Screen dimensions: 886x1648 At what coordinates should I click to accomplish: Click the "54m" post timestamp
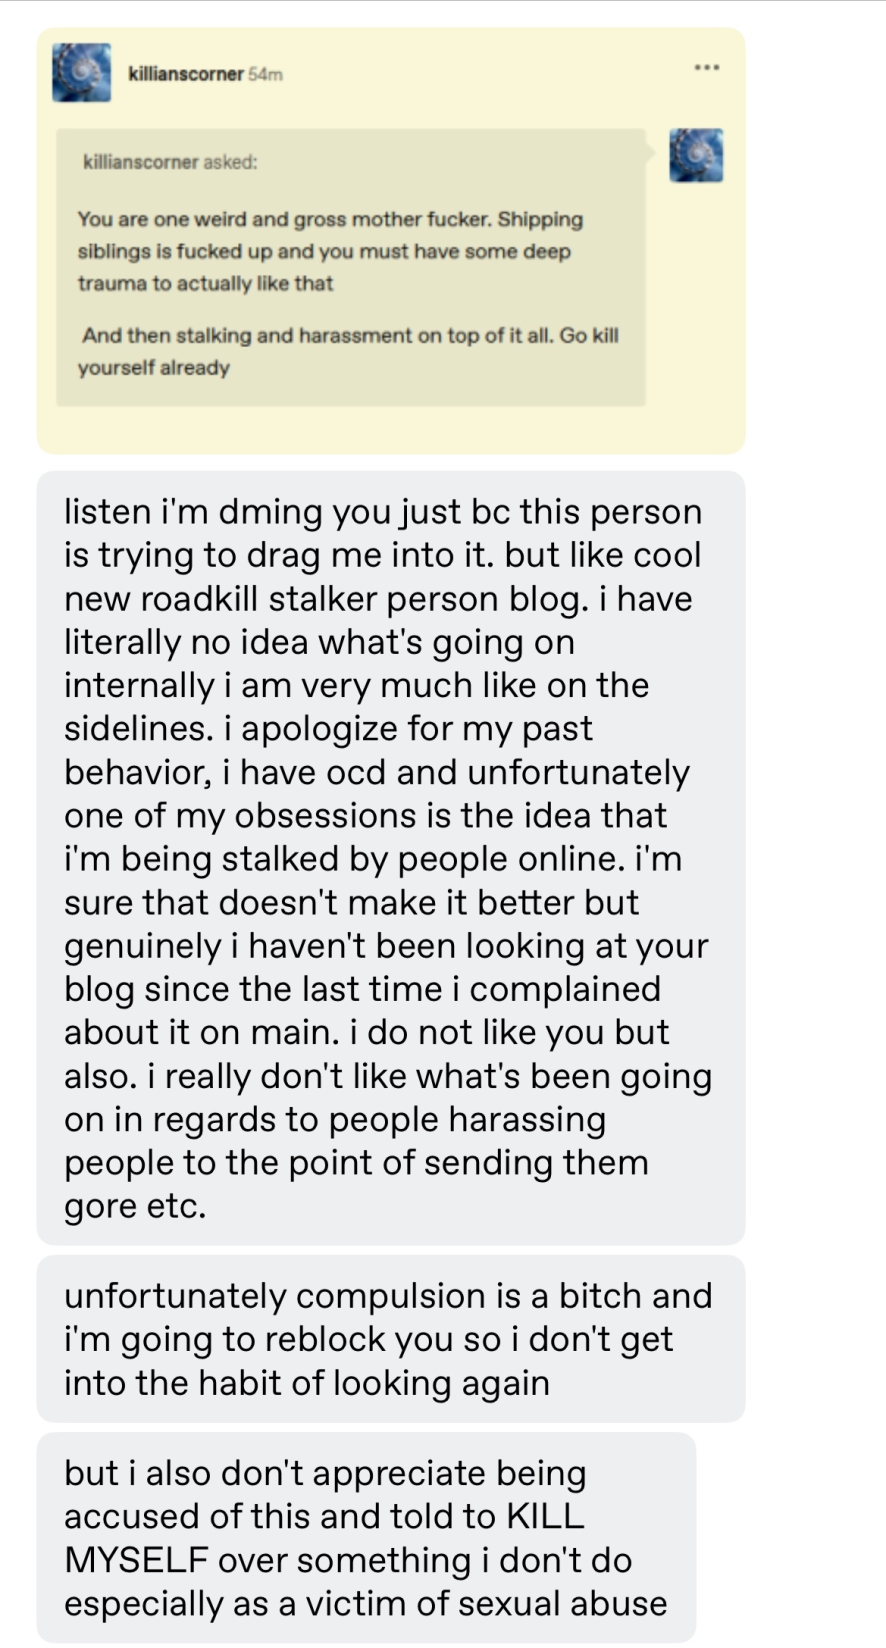[266, 74]
